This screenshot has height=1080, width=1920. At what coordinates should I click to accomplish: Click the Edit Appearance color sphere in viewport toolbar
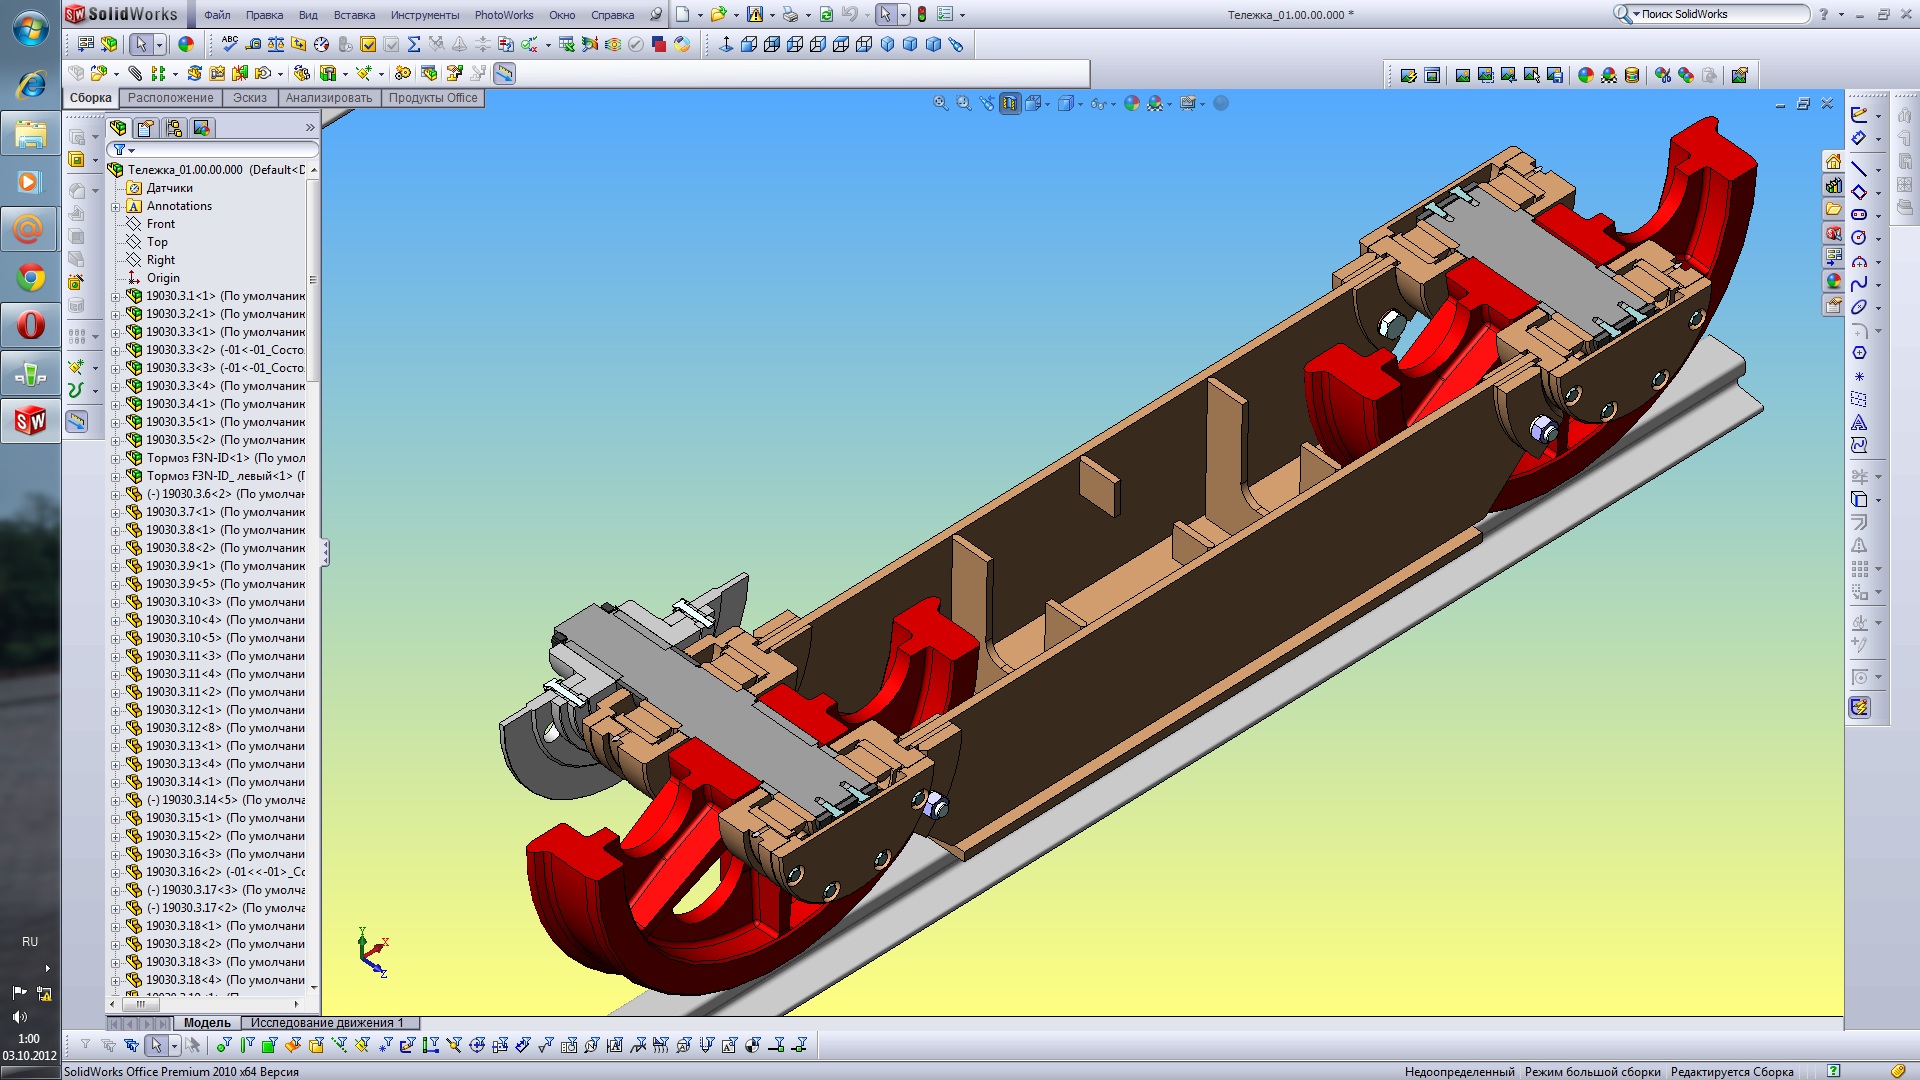[x=1132, y=103]
